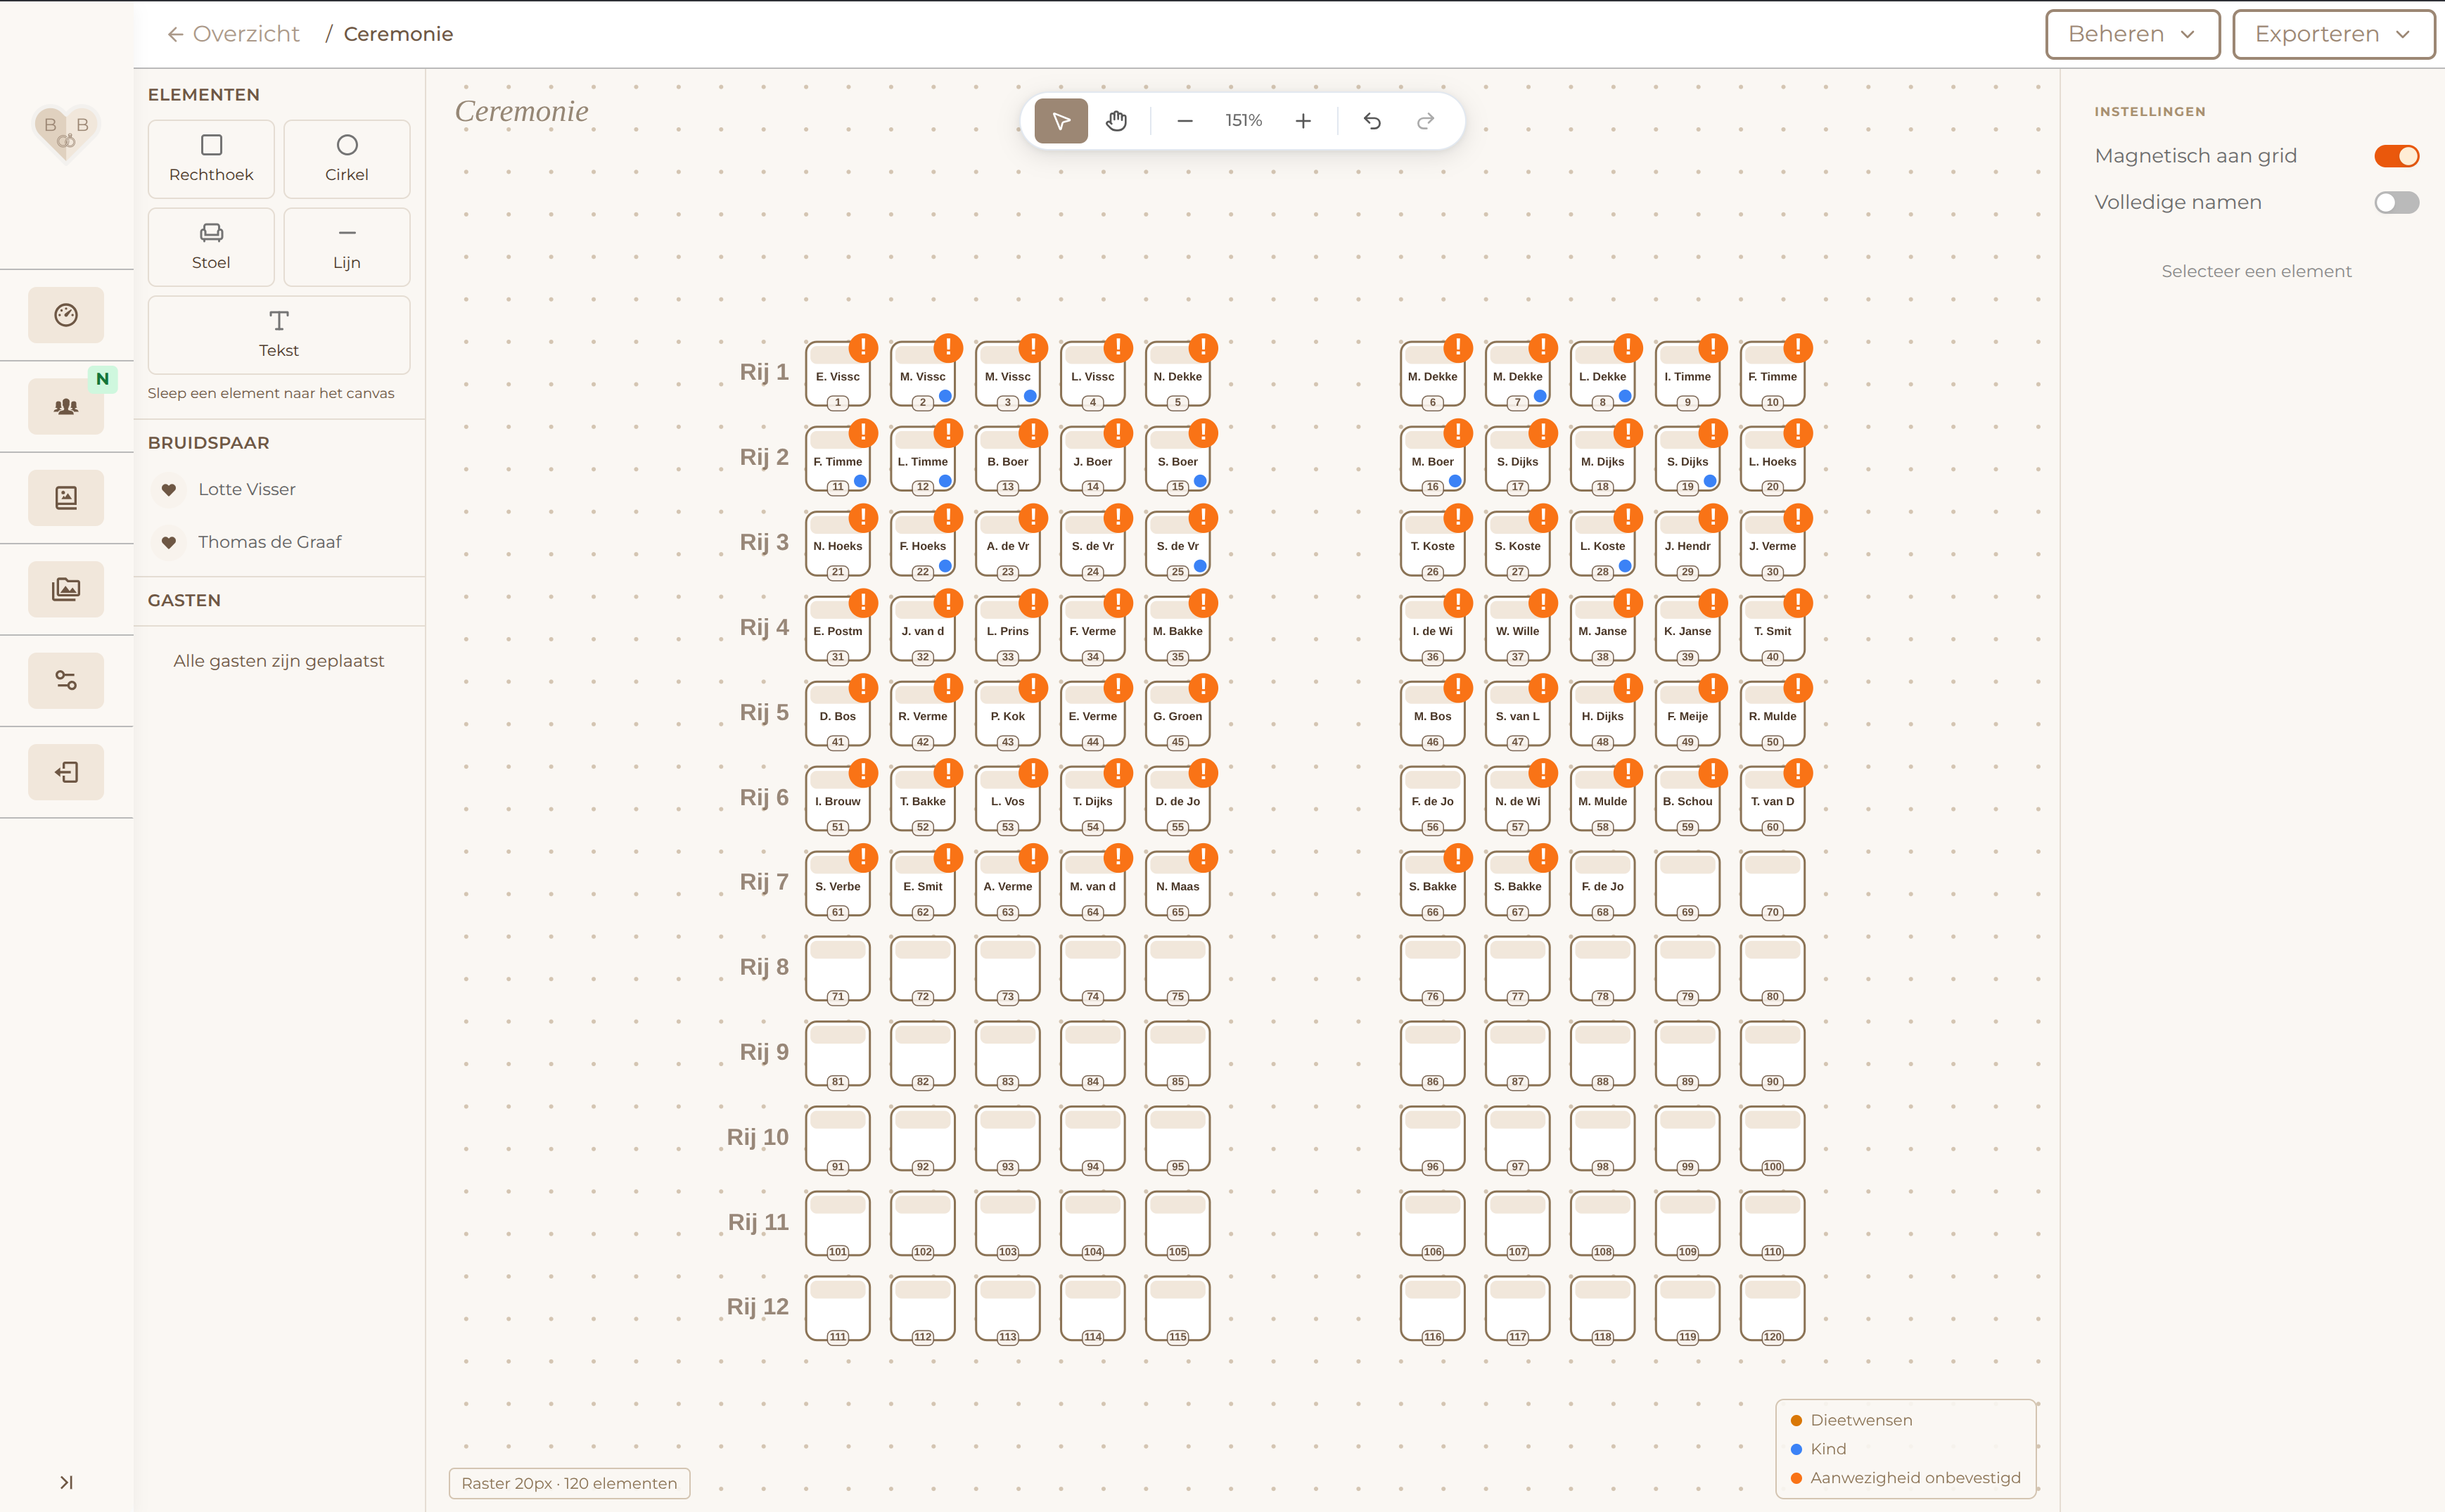Go back to Overzicht
The width and height of the screenshot is (2445, 1512).
pos(234,34)
